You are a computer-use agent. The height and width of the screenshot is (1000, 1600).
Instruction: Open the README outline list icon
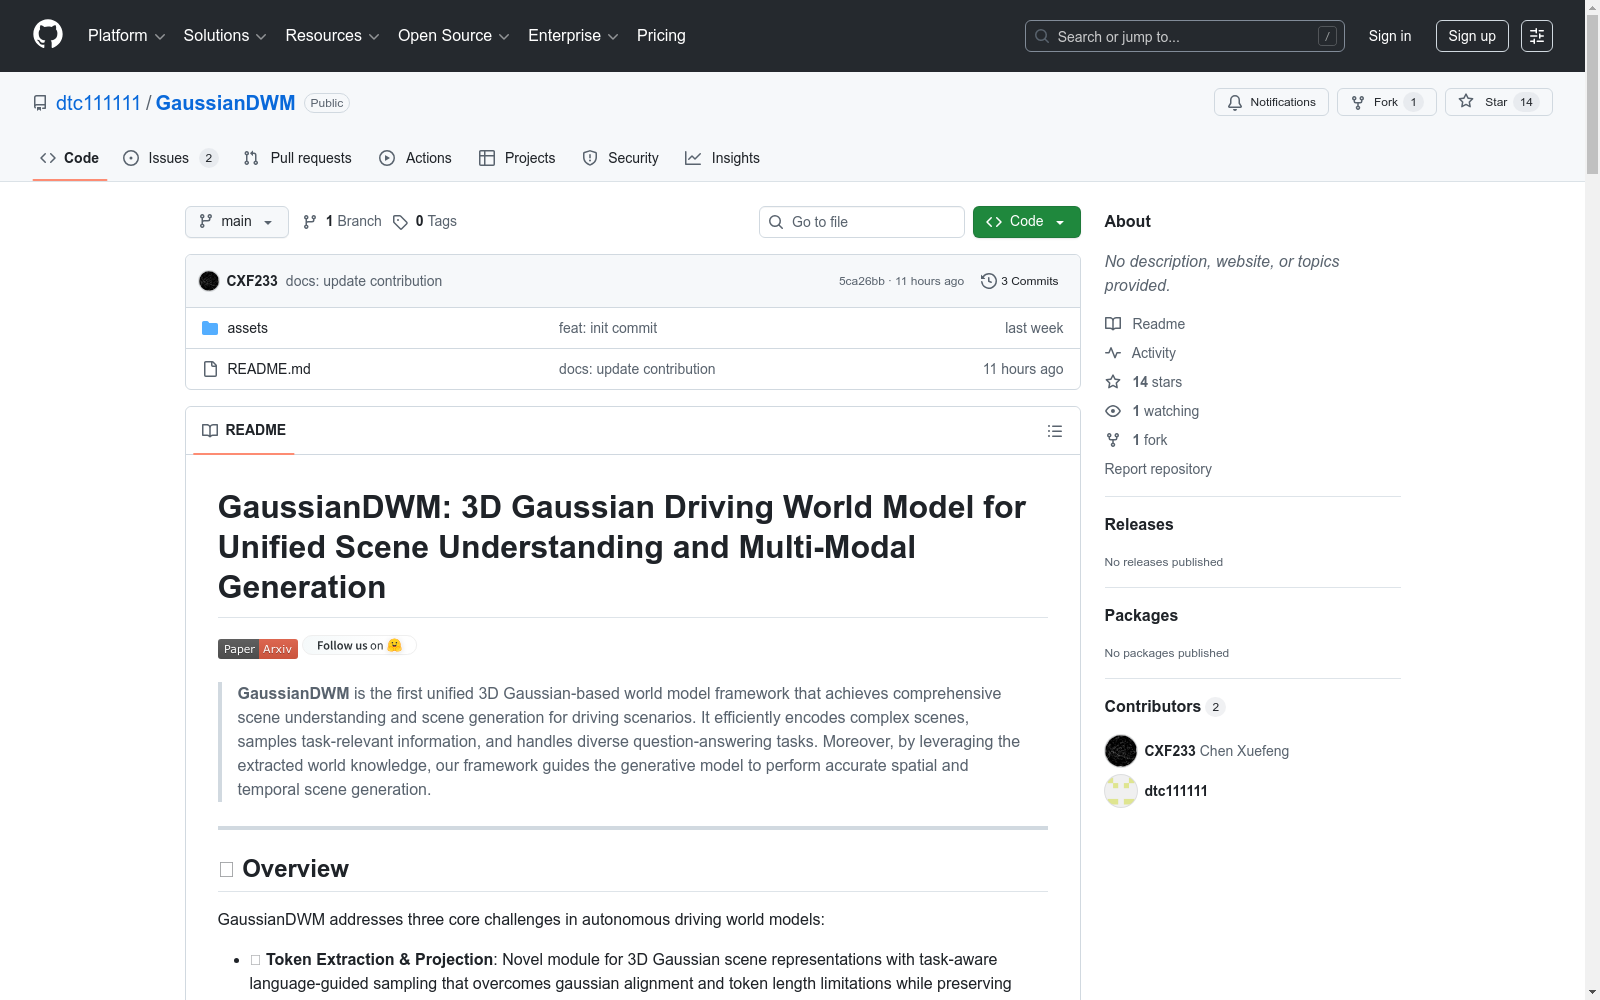(1055, 431)
